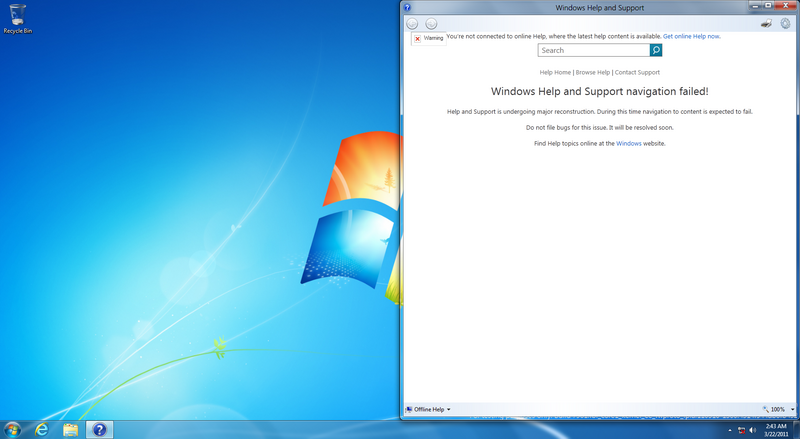
Task: Focus the Search input field
Action: click(594, 50)
